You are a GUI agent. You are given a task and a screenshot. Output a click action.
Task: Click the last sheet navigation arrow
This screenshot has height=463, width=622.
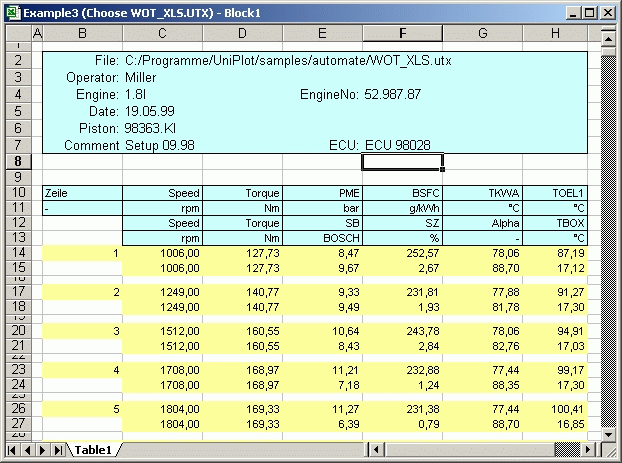click(x=56, y=451)
